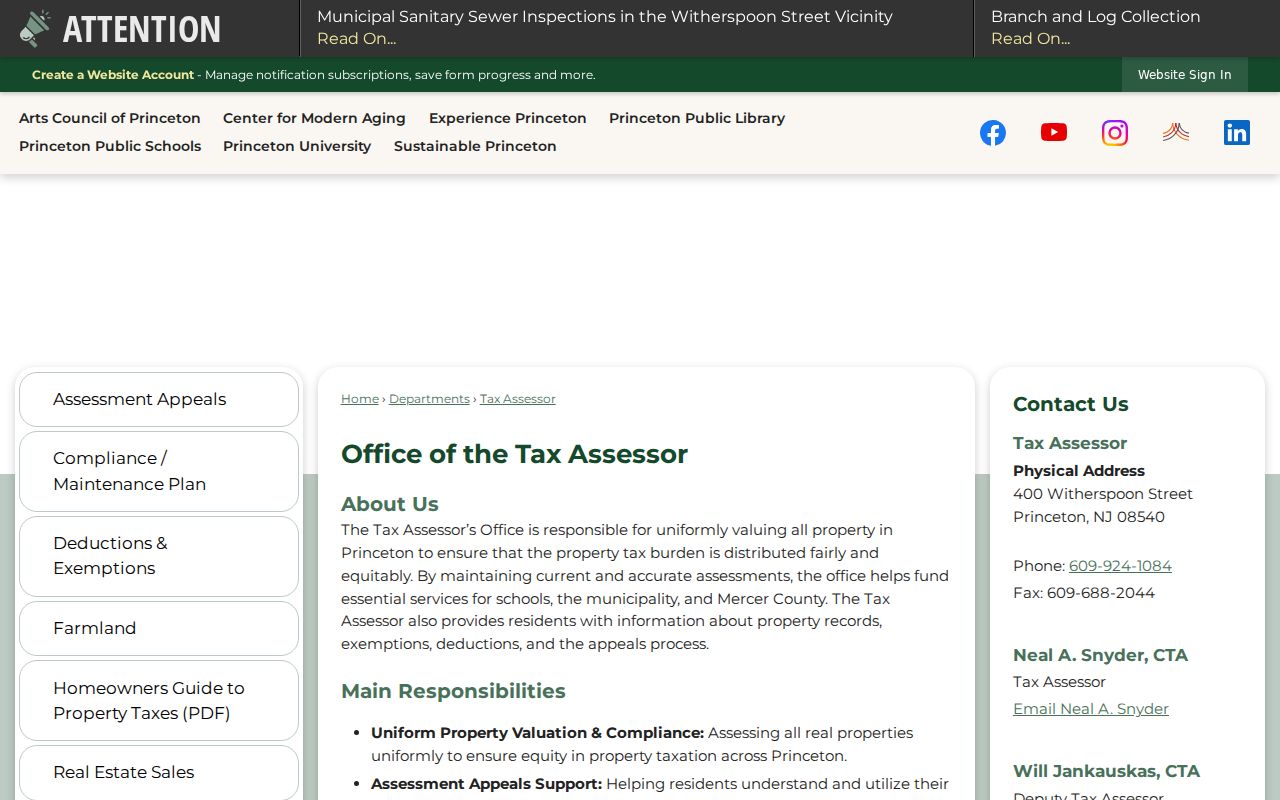
Task: Open Sustainable Princeton link
Action: pyautogui.click(x=475, y=146)
